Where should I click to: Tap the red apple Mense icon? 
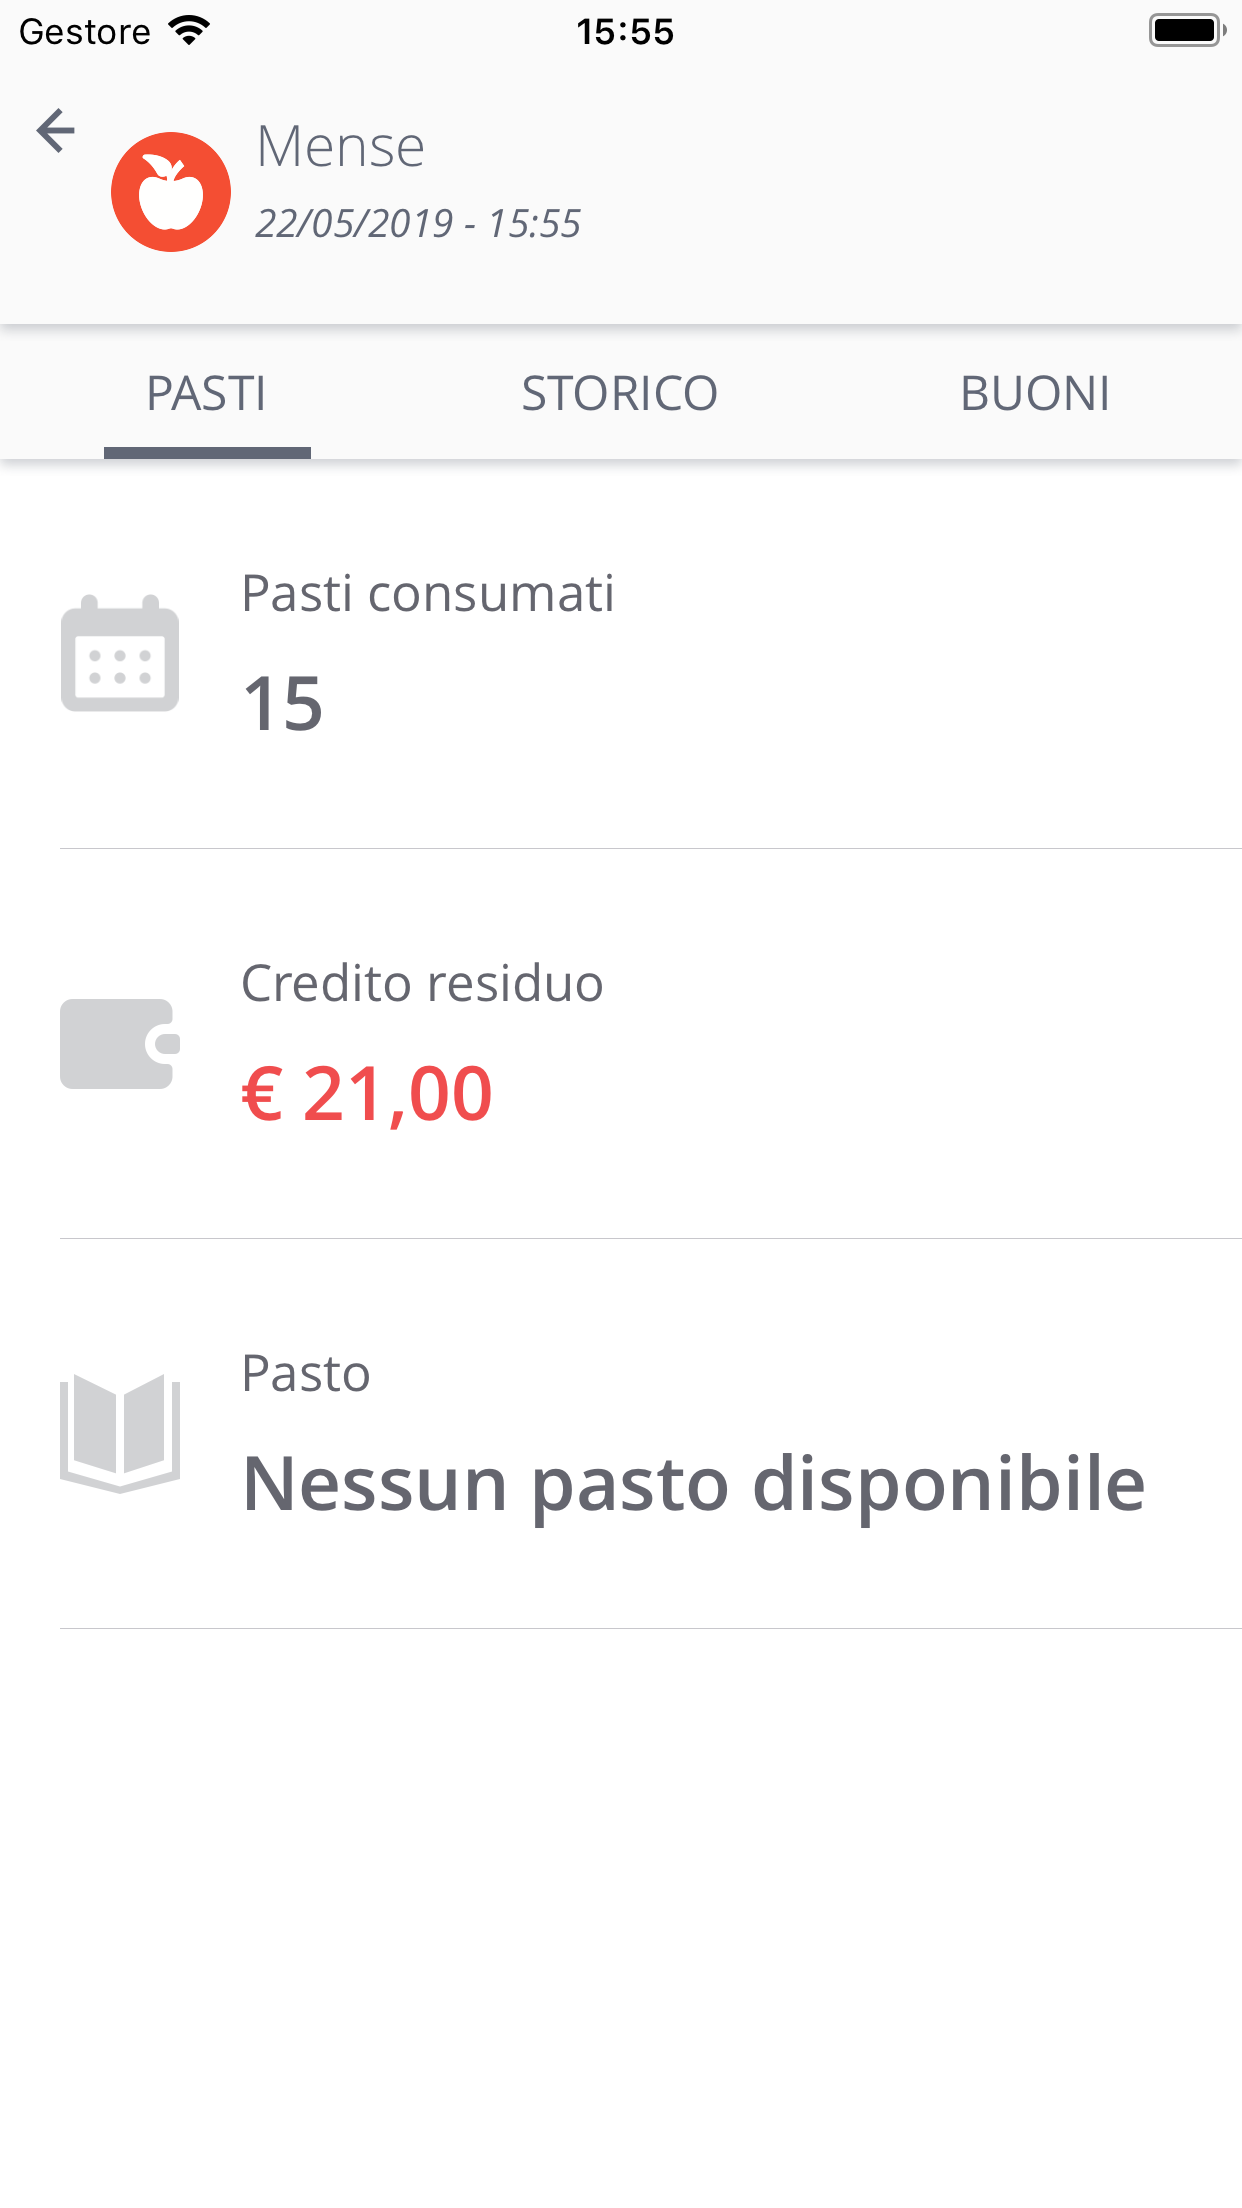(171, 192)
